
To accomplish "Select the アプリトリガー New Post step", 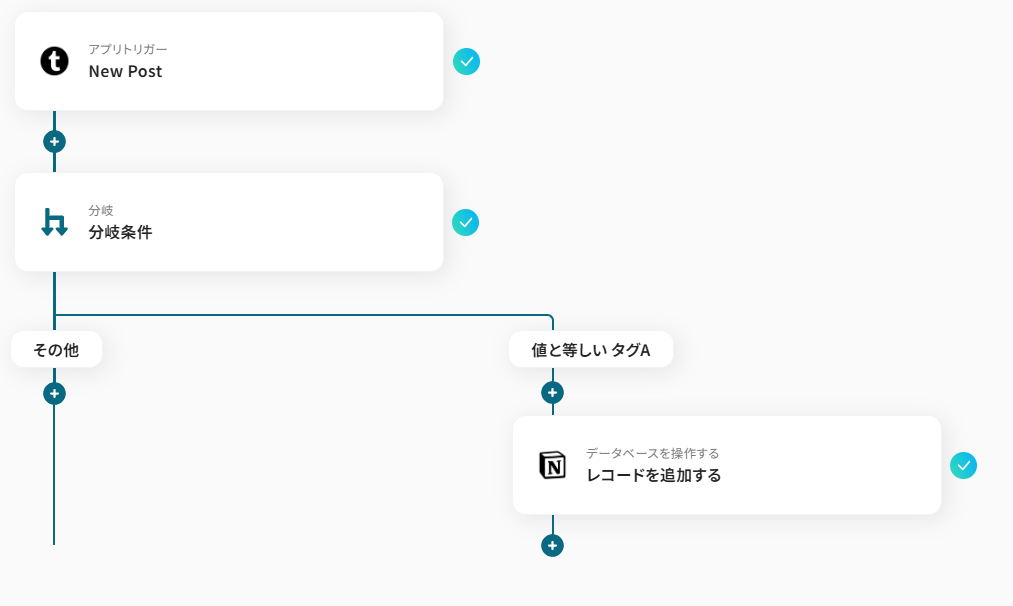I will (228, 61).
